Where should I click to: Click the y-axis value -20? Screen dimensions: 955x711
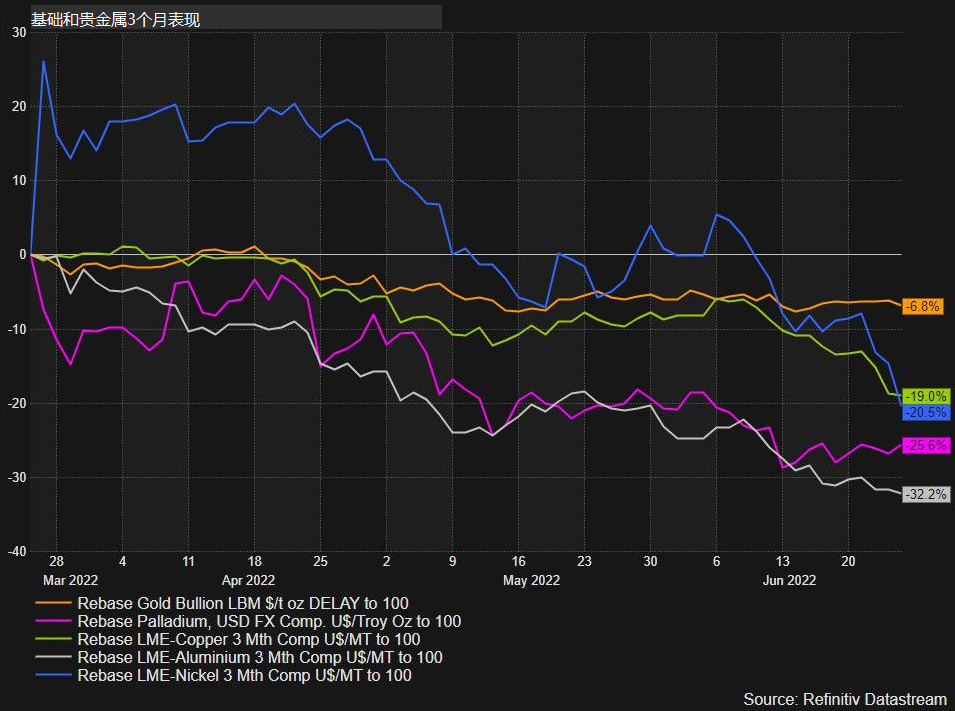pyautogui.click(x=17, y=403)
